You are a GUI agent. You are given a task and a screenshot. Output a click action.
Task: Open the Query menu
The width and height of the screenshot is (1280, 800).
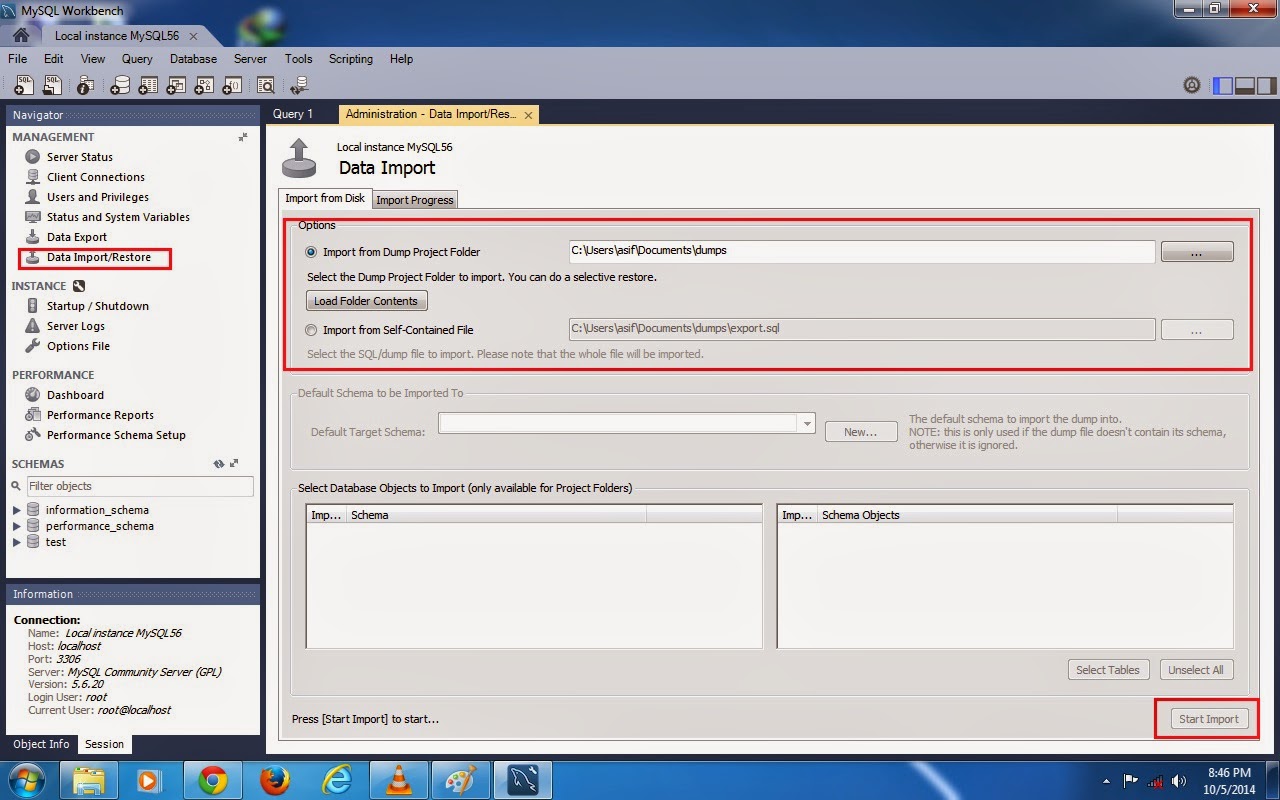click(137, 59)
